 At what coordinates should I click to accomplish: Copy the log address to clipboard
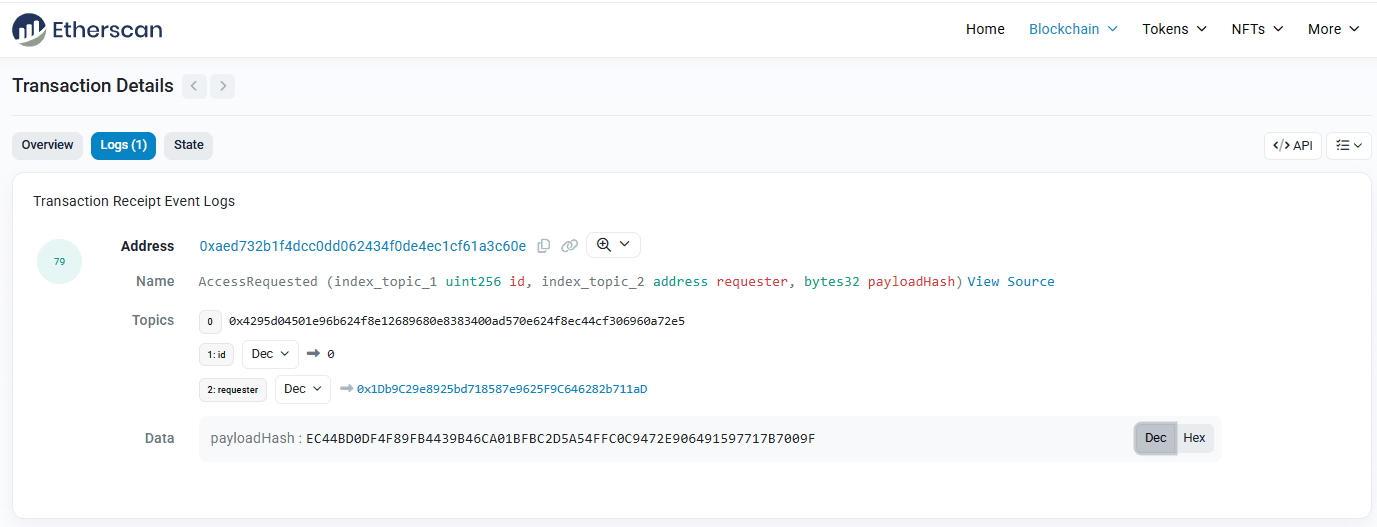tap(544, 246)
